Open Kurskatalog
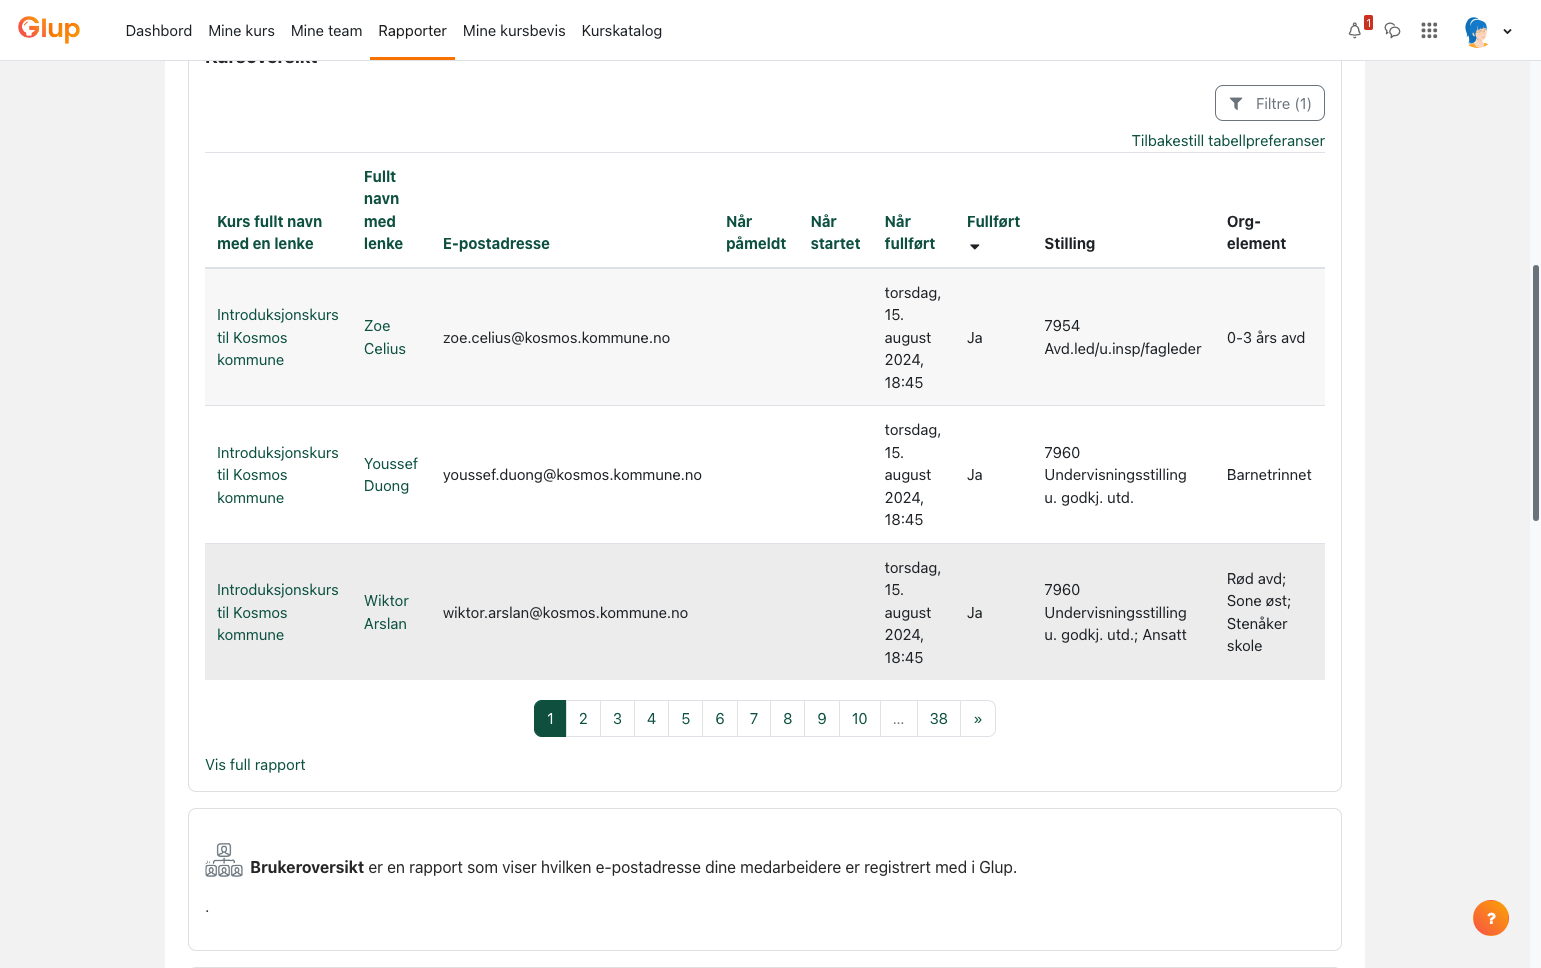The width and height of the screenshot is (1541, 968). pyautogui.click(x=621, y=31)
